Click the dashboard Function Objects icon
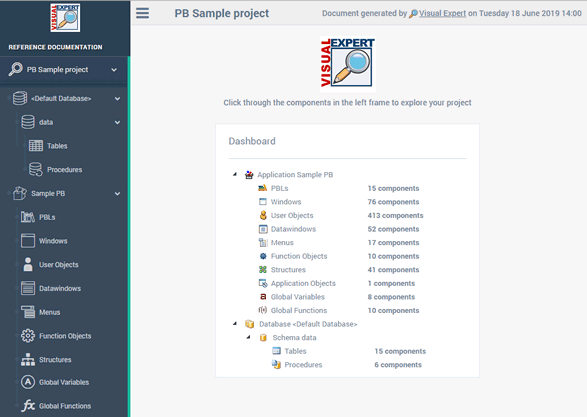The height and width of the screenshot is (417, 587). point(263,256)
